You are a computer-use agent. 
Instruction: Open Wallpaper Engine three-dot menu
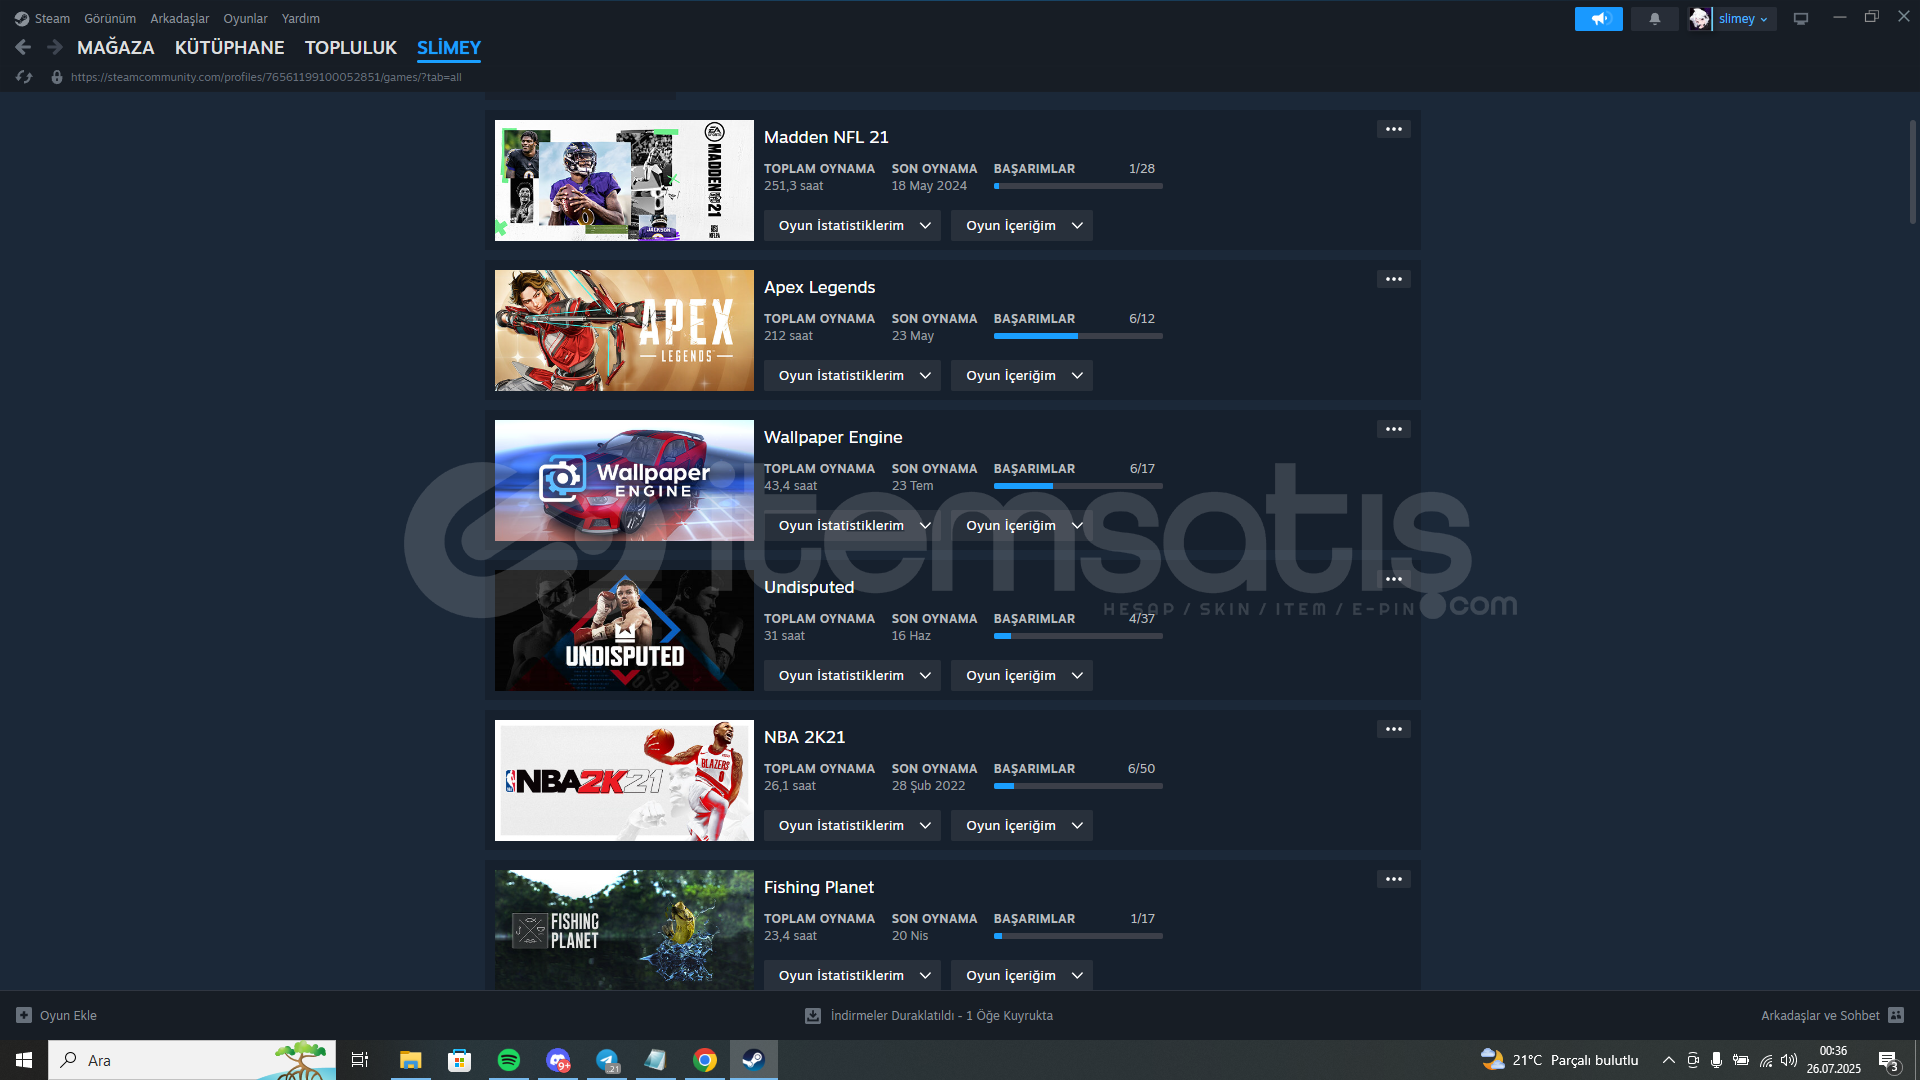1393,429
